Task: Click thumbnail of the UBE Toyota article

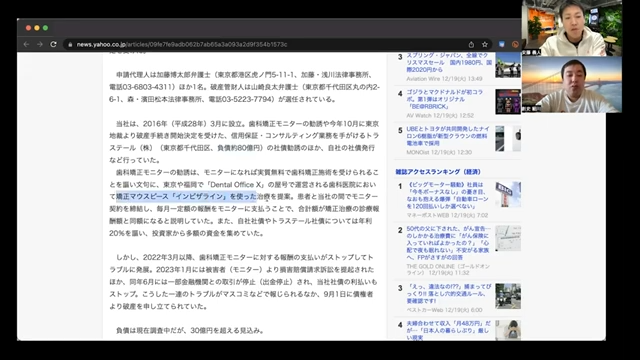Action: tap(508, 138)
